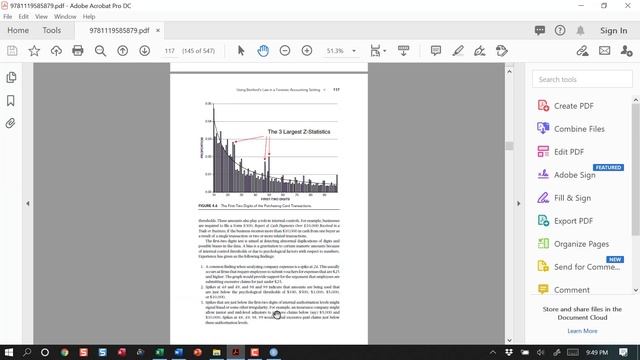Click the scrolling mode icon
The image size is (640, 360).
coord(403,51)
